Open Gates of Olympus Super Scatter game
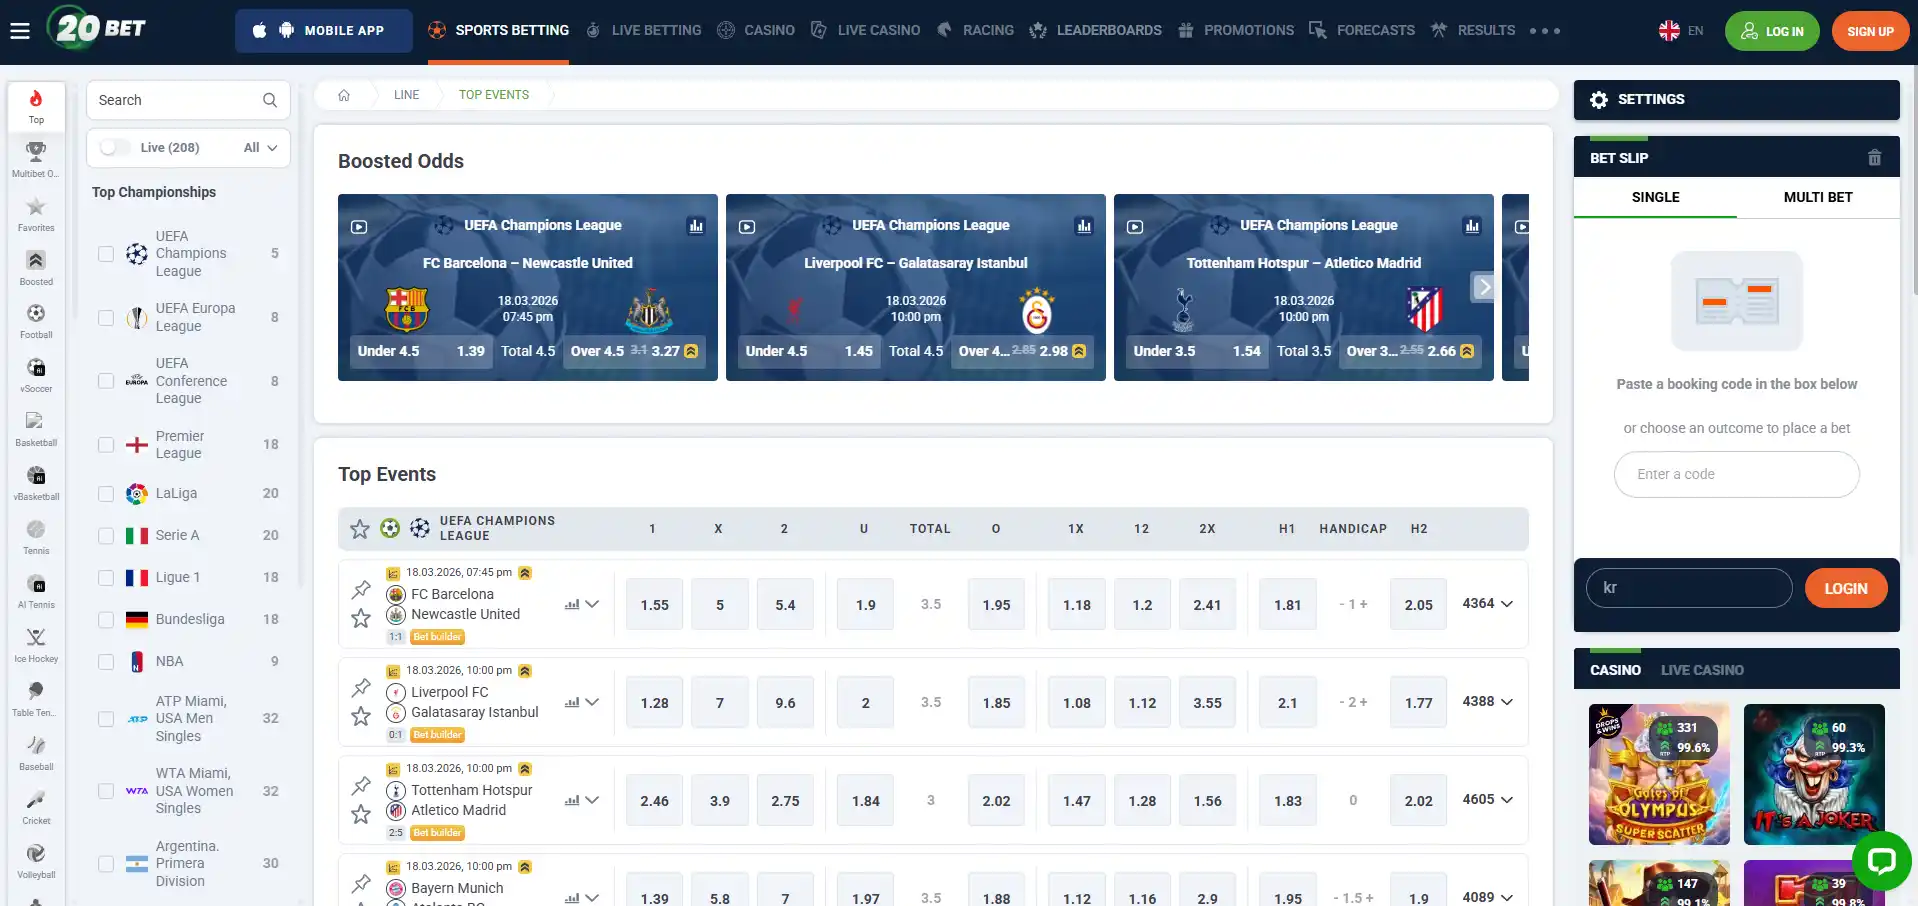 point(1659,775)
